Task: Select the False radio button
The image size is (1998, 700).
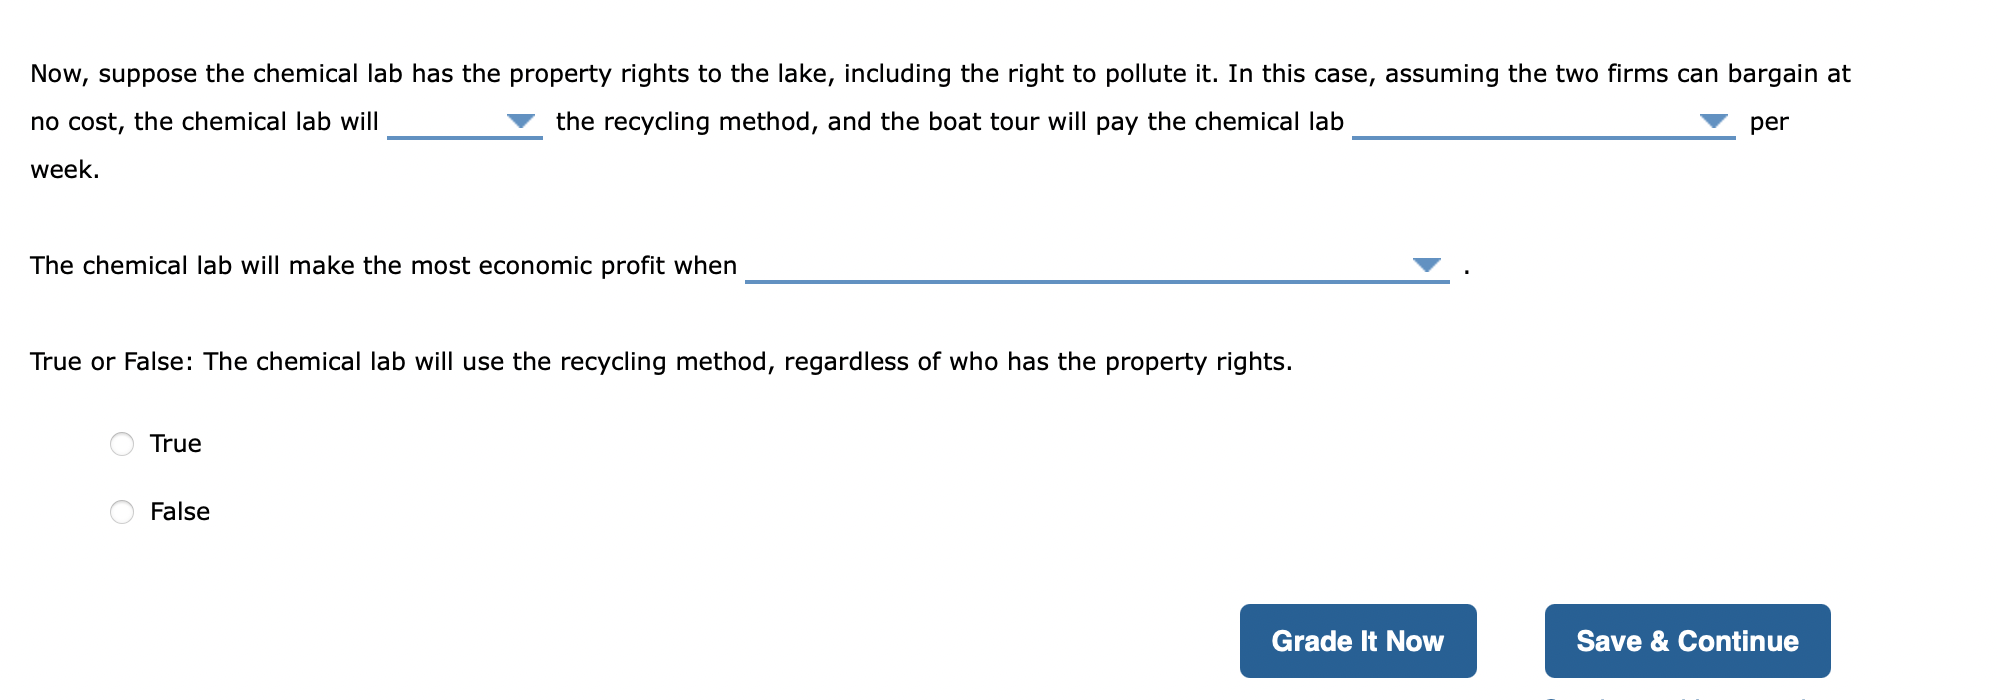Action: pos(122,511)
